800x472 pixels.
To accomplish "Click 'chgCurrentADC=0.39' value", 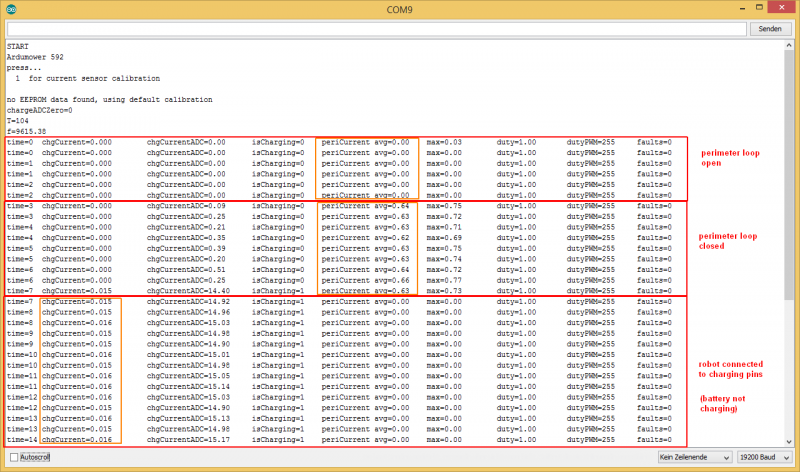I will (186, 249).
